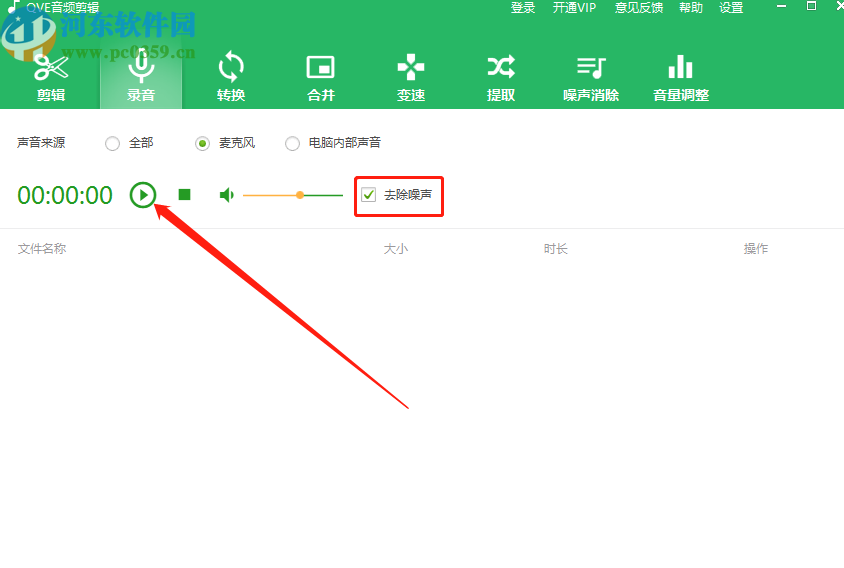844x568 pixels.
Task: Open the 剪辑 scissors editing tool
Action: pyautogui.click(x=51, y=78)
